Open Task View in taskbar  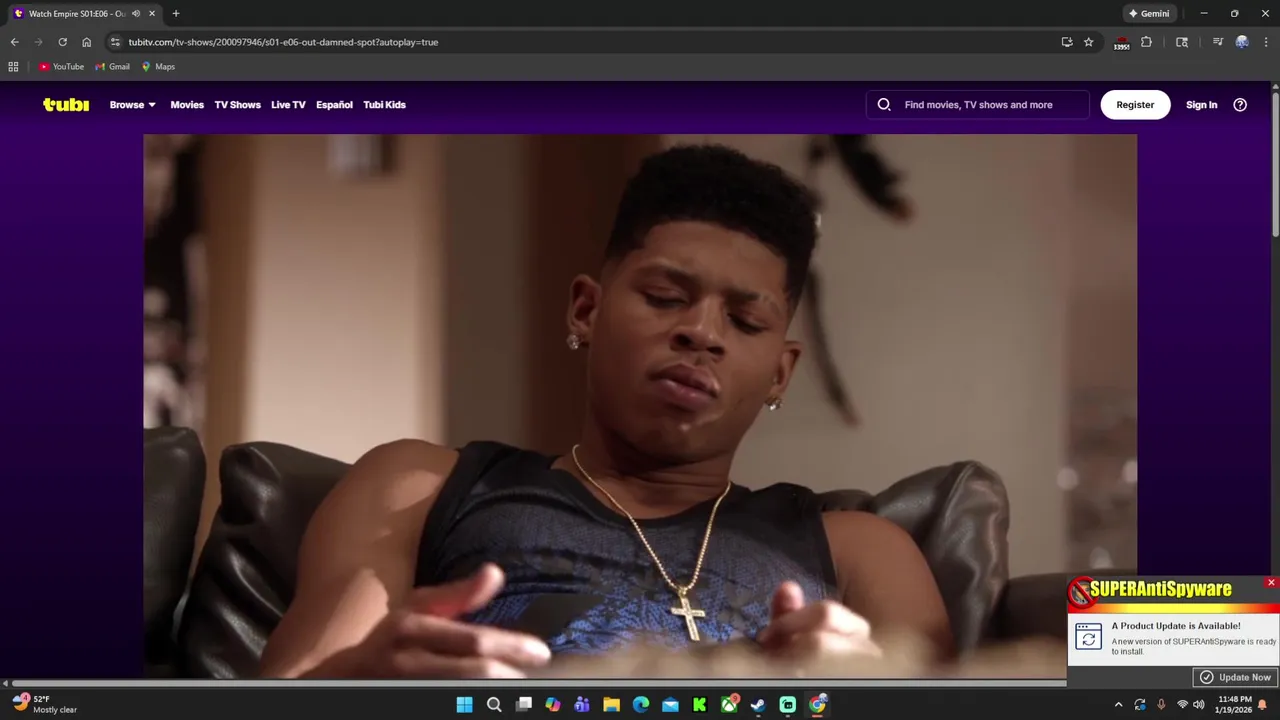coord(523,705)
